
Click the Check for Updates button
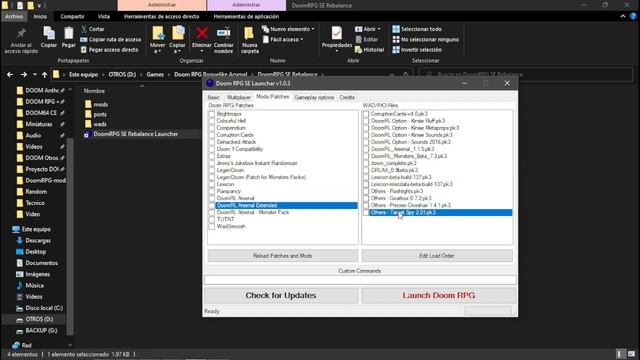(x=281, y=296)
